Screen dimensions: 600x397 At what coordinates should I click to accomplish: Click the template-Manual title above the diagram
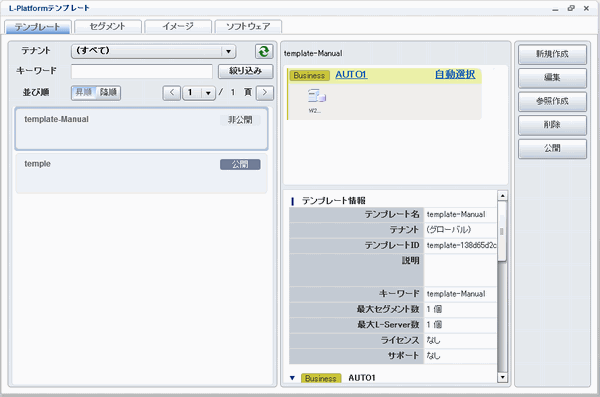tap(313, 54)
